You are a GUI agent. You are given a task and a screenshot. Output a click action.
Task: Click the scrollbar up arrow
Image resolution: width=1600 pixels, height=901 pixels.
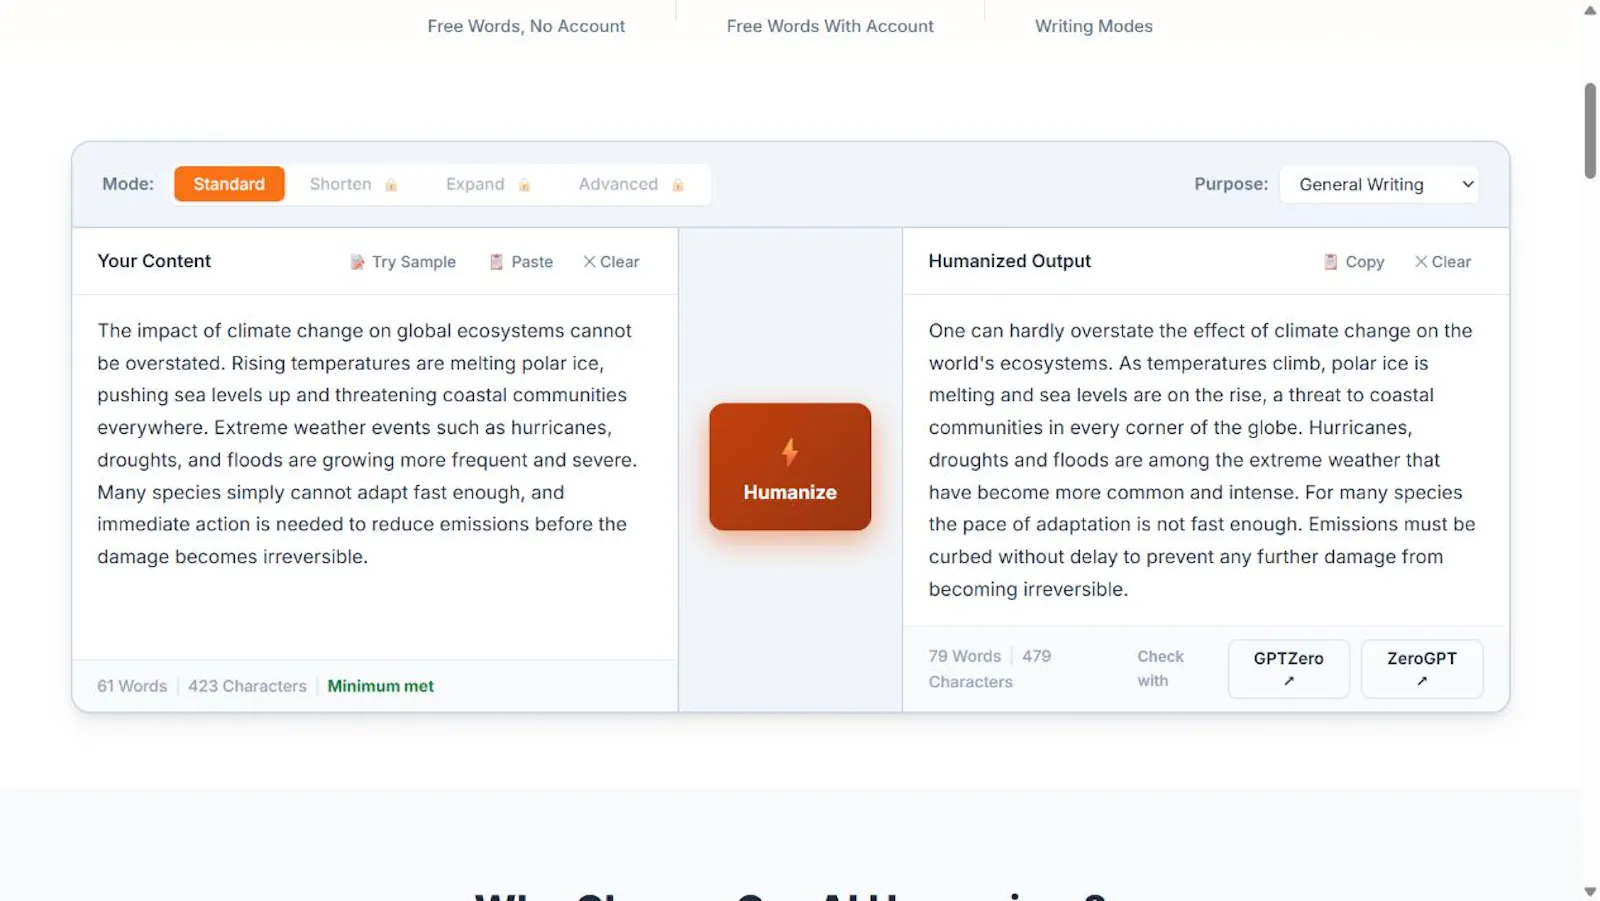(x=1590, y=10)
